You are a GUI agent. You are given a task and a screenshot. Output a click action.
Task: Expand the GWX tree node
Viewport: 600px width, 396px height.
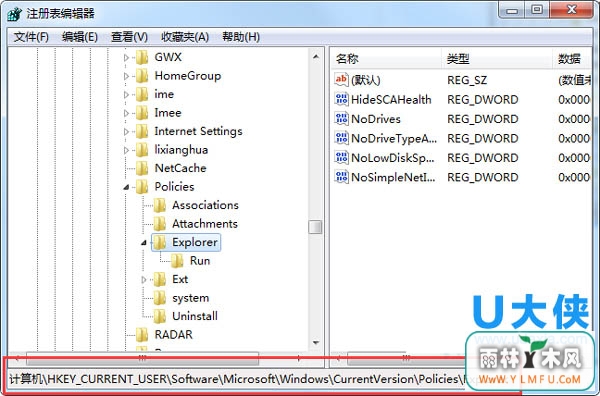pyautogui.click(x=126, y=58)
